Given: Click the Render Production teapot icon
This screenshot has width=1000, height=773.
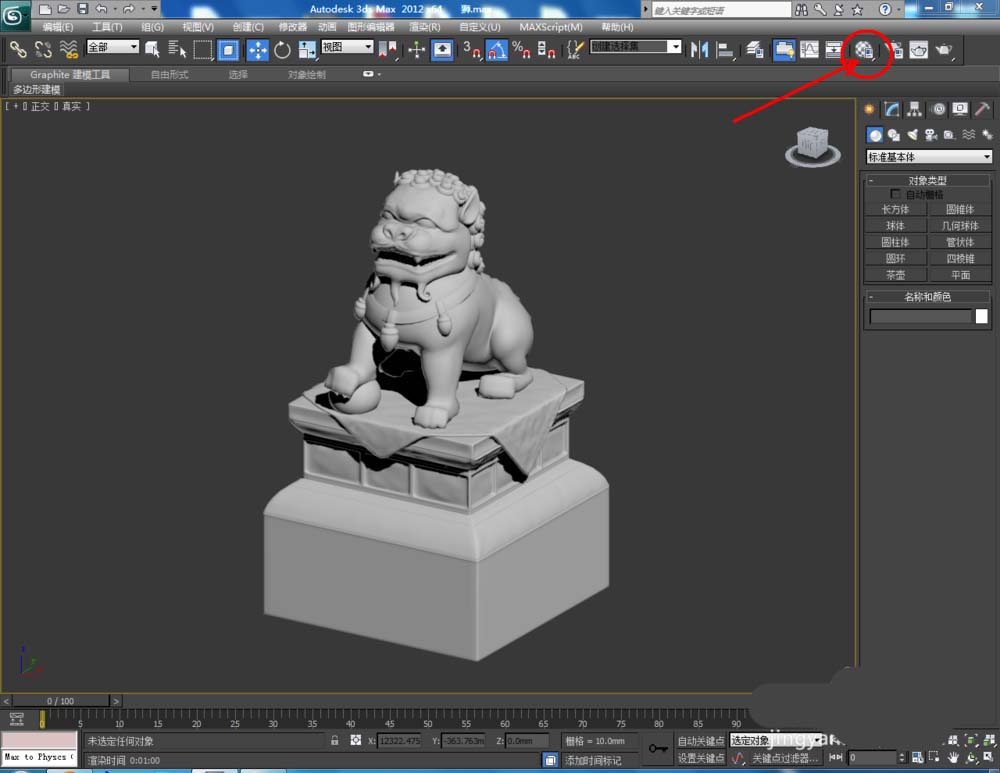Looking at the screenshot, I should [x=943, y=50].
